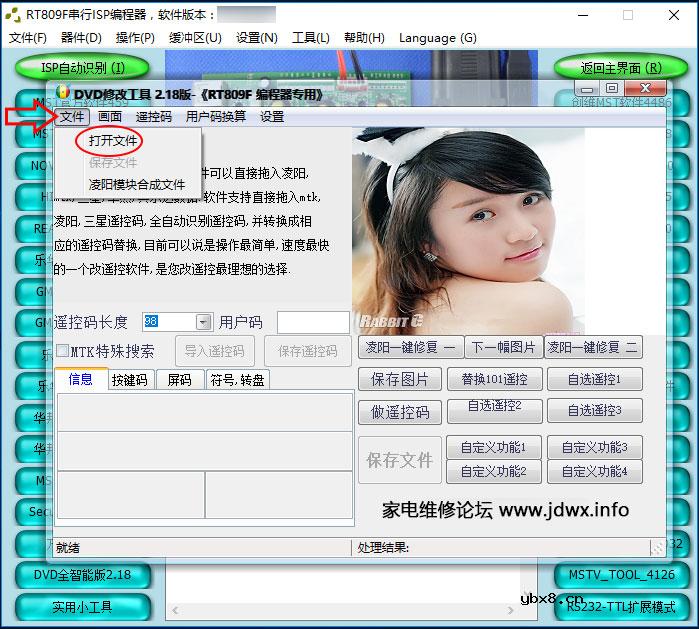Click the 就绪 status text
699x629 pixels.
[x=68, y=548]
